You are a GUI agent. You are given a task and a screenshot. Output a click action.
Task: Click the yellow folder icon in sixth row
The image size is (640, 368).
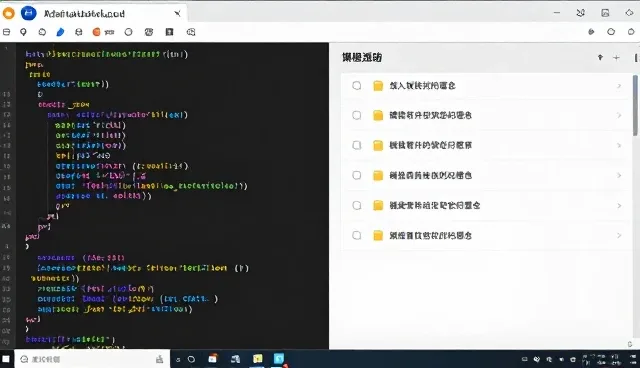tap(378, 235)
